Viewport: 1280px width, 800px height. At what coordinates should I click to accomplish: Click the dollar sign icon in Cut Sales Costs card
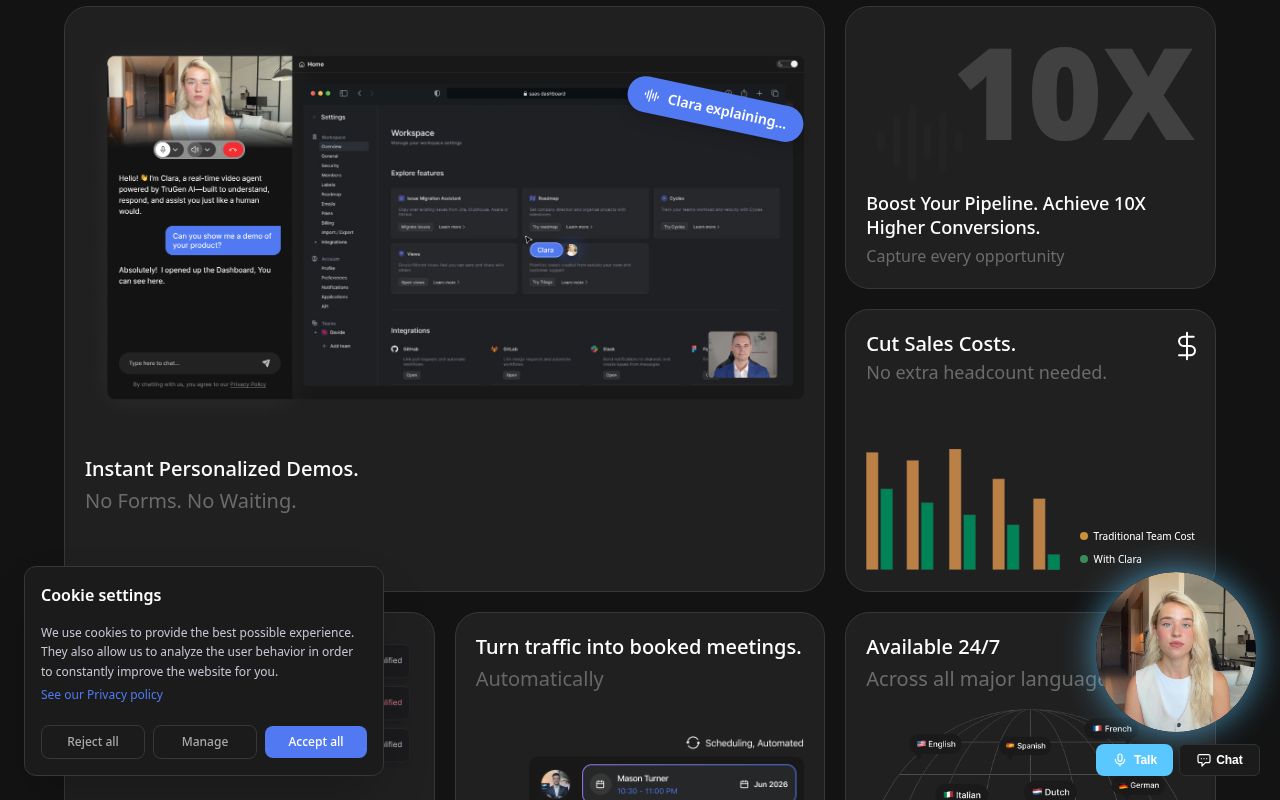pyautogui.click(x=1186, y=346)
